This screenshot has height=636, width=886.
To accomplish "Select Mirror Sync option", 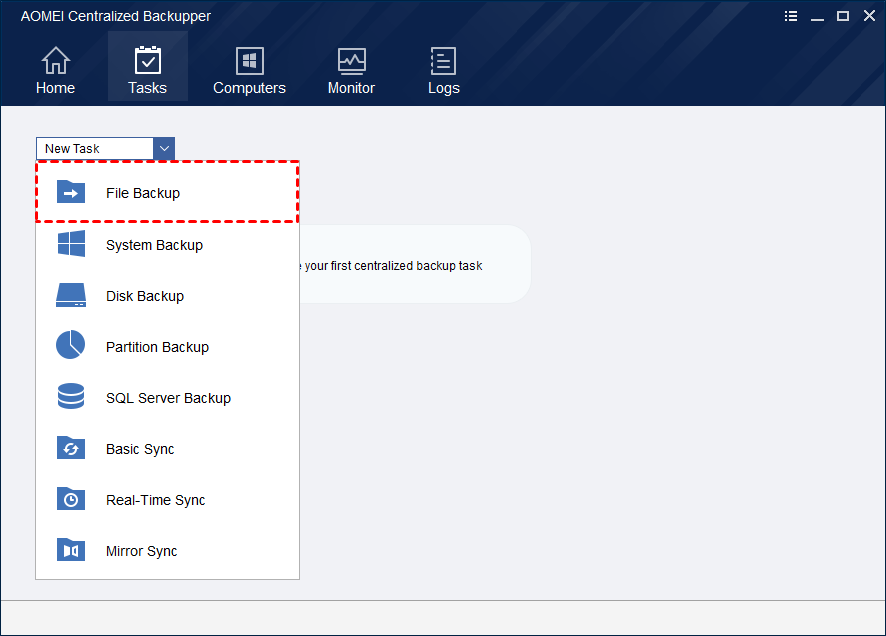I will click(167, 551).
